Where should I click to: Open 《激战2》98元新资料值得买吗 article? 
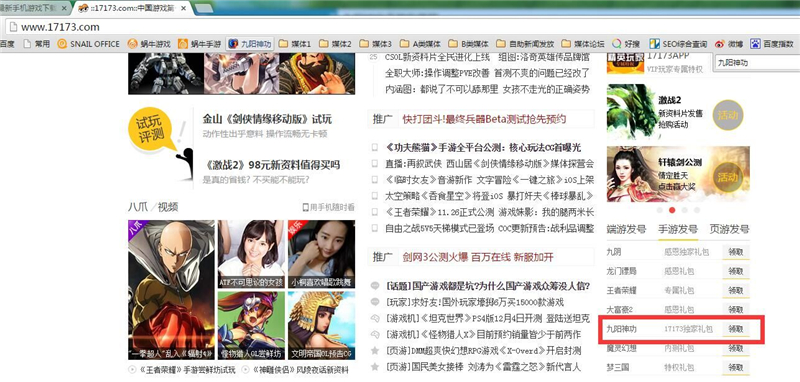(x=271, y=165)
